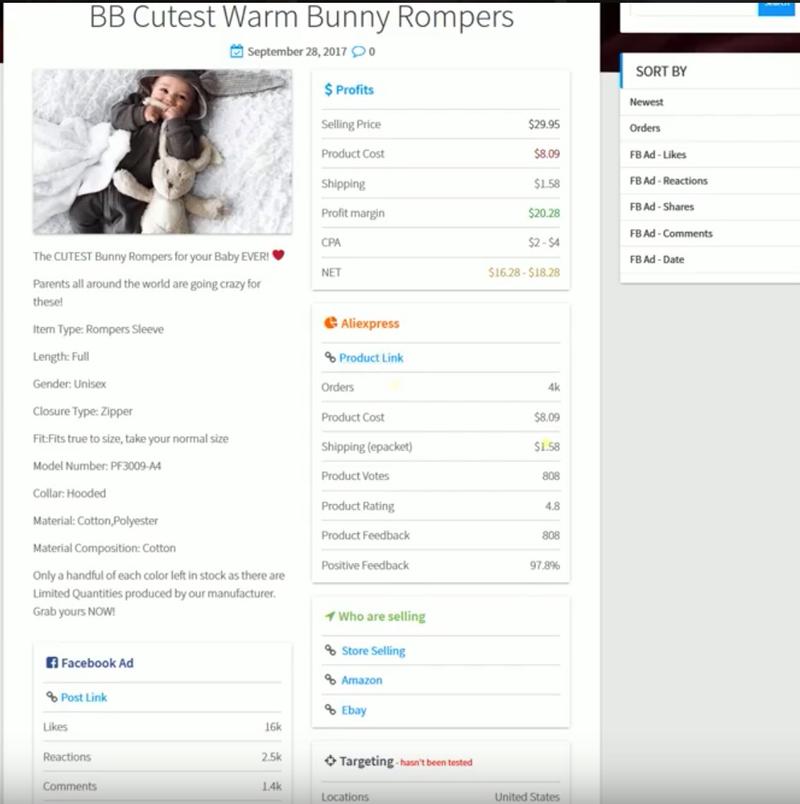The width and height of the screenshot is (800, 804).
Task: Click the calendar icon beside September 28, 2017
Action: [236, 51]
